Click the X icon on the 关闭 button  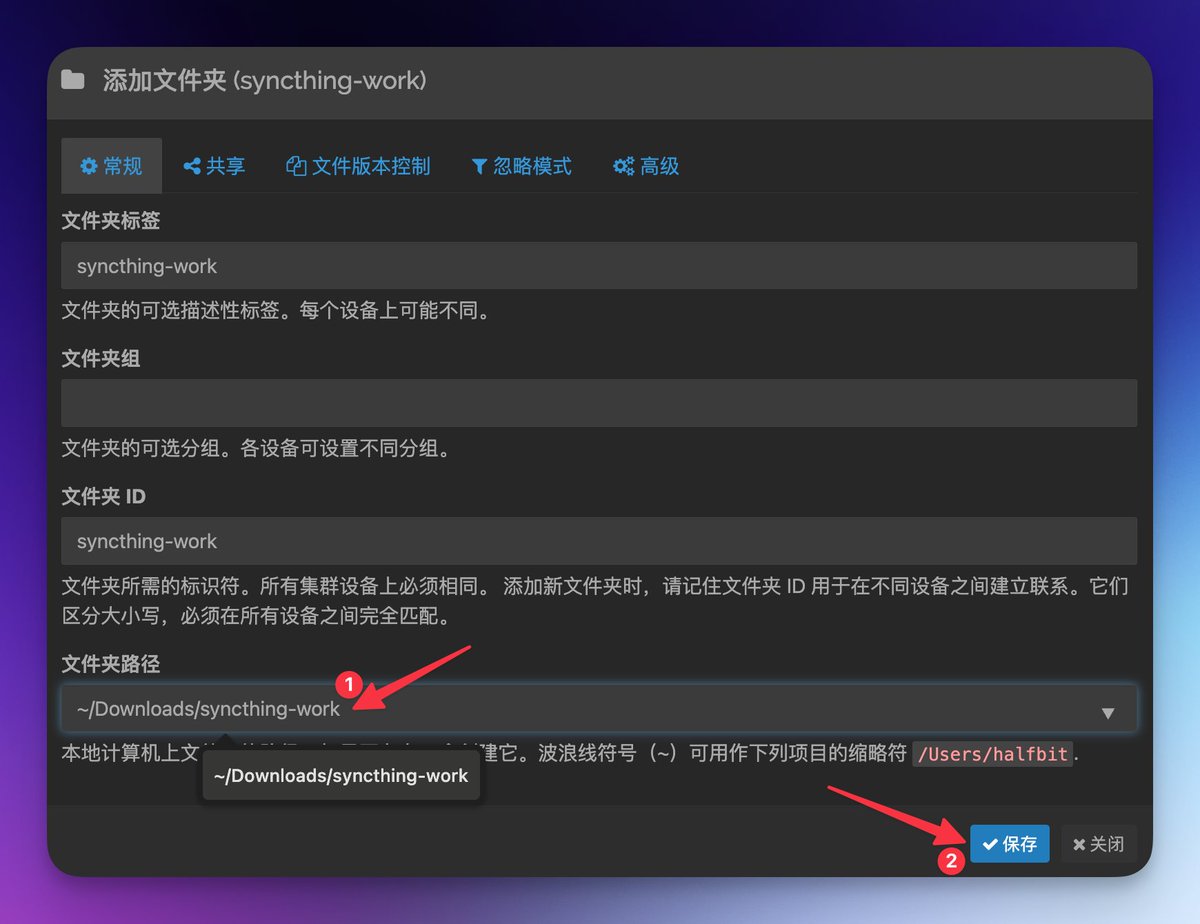(x=1079, y=845)
